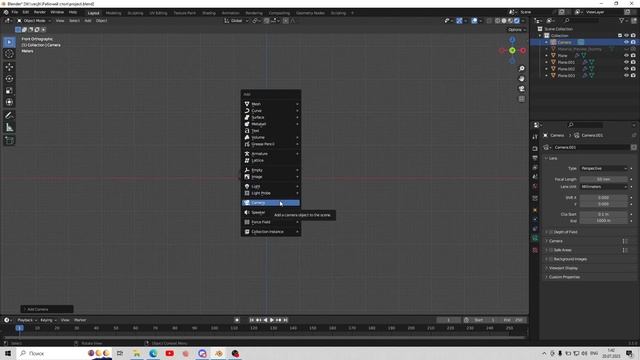Disable render camera icon for Plane.002
The width and height of the screenshot is (640, 360).
pos(633,69)
